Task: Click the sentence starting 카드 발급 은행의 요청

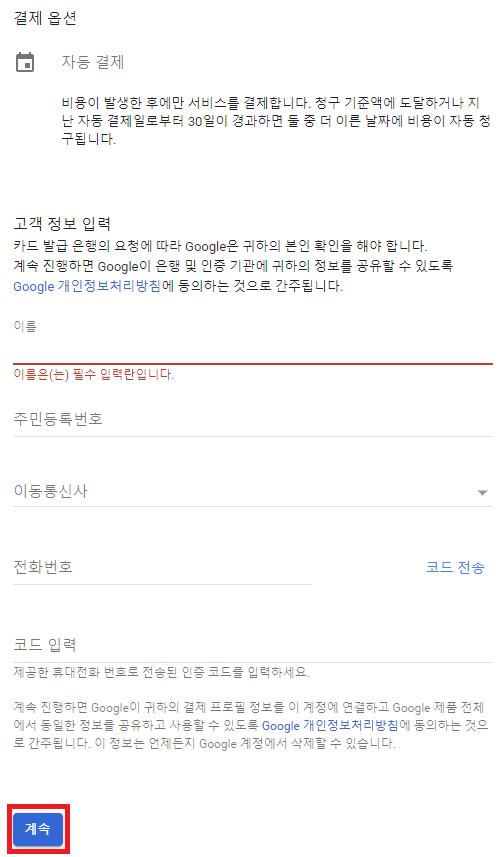Action: tap(220, 245)
